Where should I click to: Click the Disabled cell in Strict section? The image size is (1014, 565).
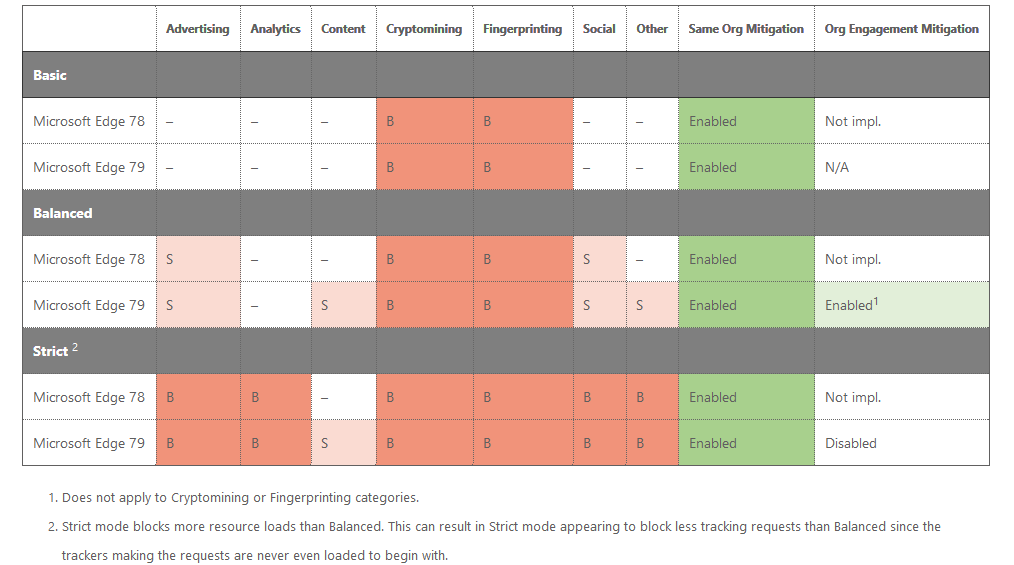pos(850,443)
